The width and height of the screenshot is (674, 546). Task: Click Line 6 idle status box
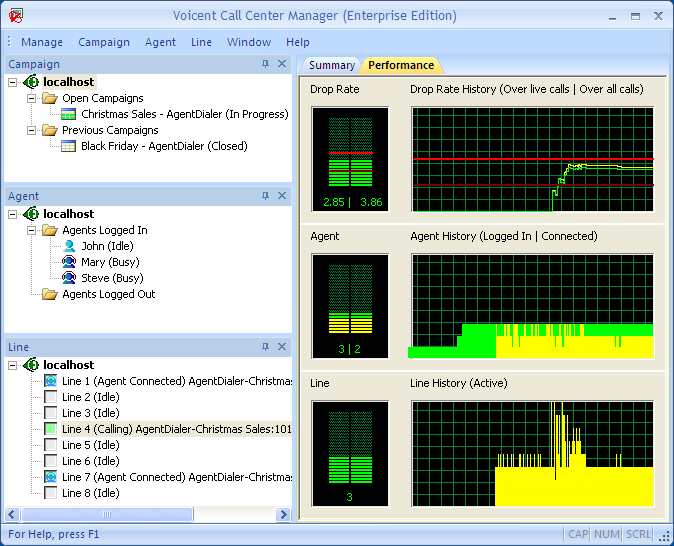51,461
